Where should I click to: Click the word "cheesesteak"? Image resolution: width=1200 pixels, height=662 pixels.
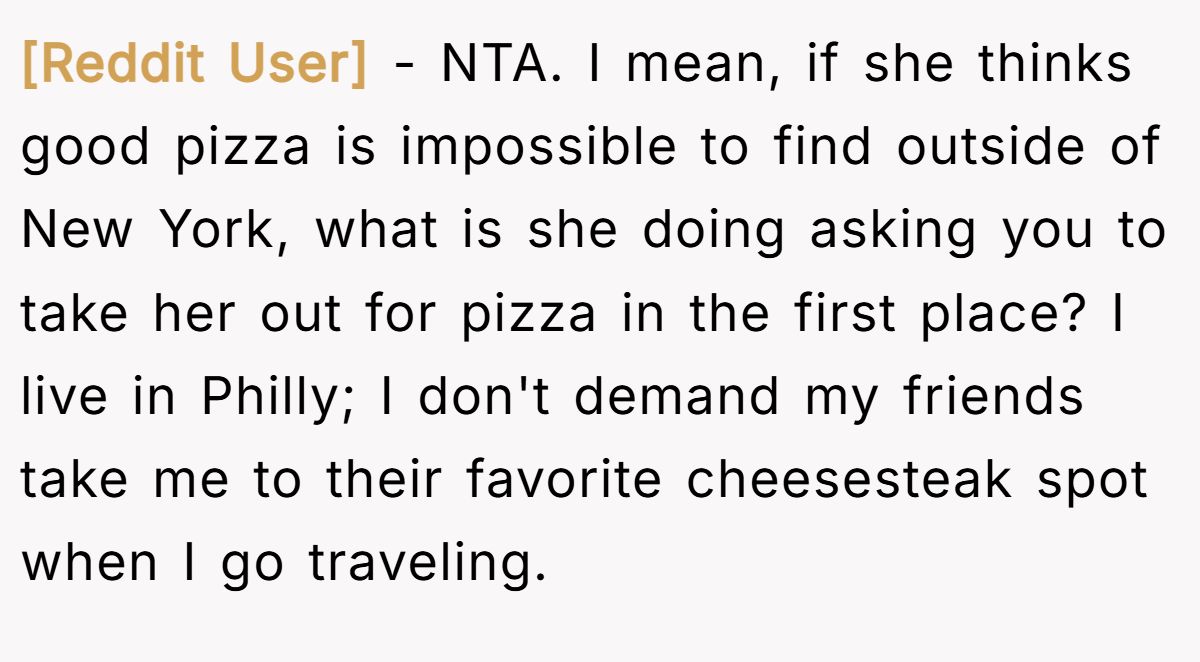tap(848, 480)
